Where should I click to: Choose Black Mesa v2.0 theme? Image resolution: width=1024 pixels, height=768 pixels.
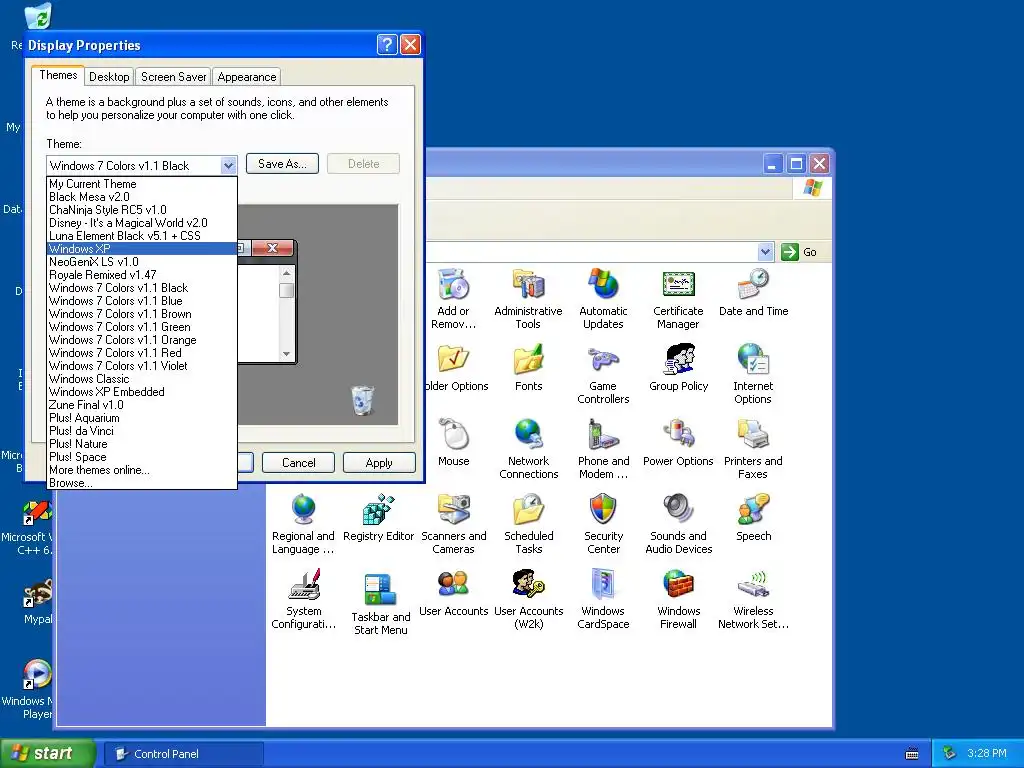(142, 197)
